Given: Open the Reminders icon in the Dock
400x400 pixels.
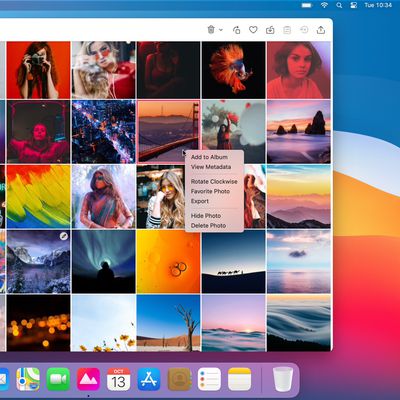Looking at the screenshot, I should [x=209, y=379].
